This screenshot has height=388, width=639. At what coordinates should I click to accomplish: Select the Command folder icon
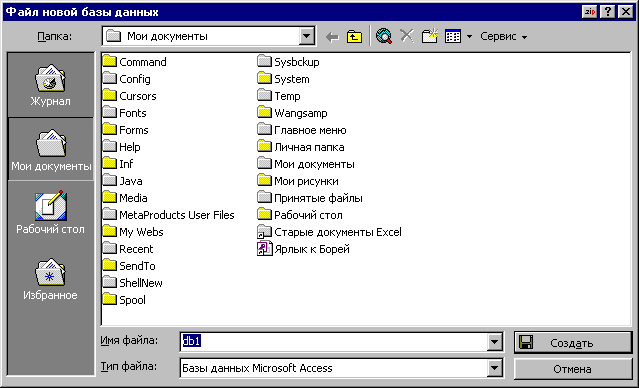109,62
